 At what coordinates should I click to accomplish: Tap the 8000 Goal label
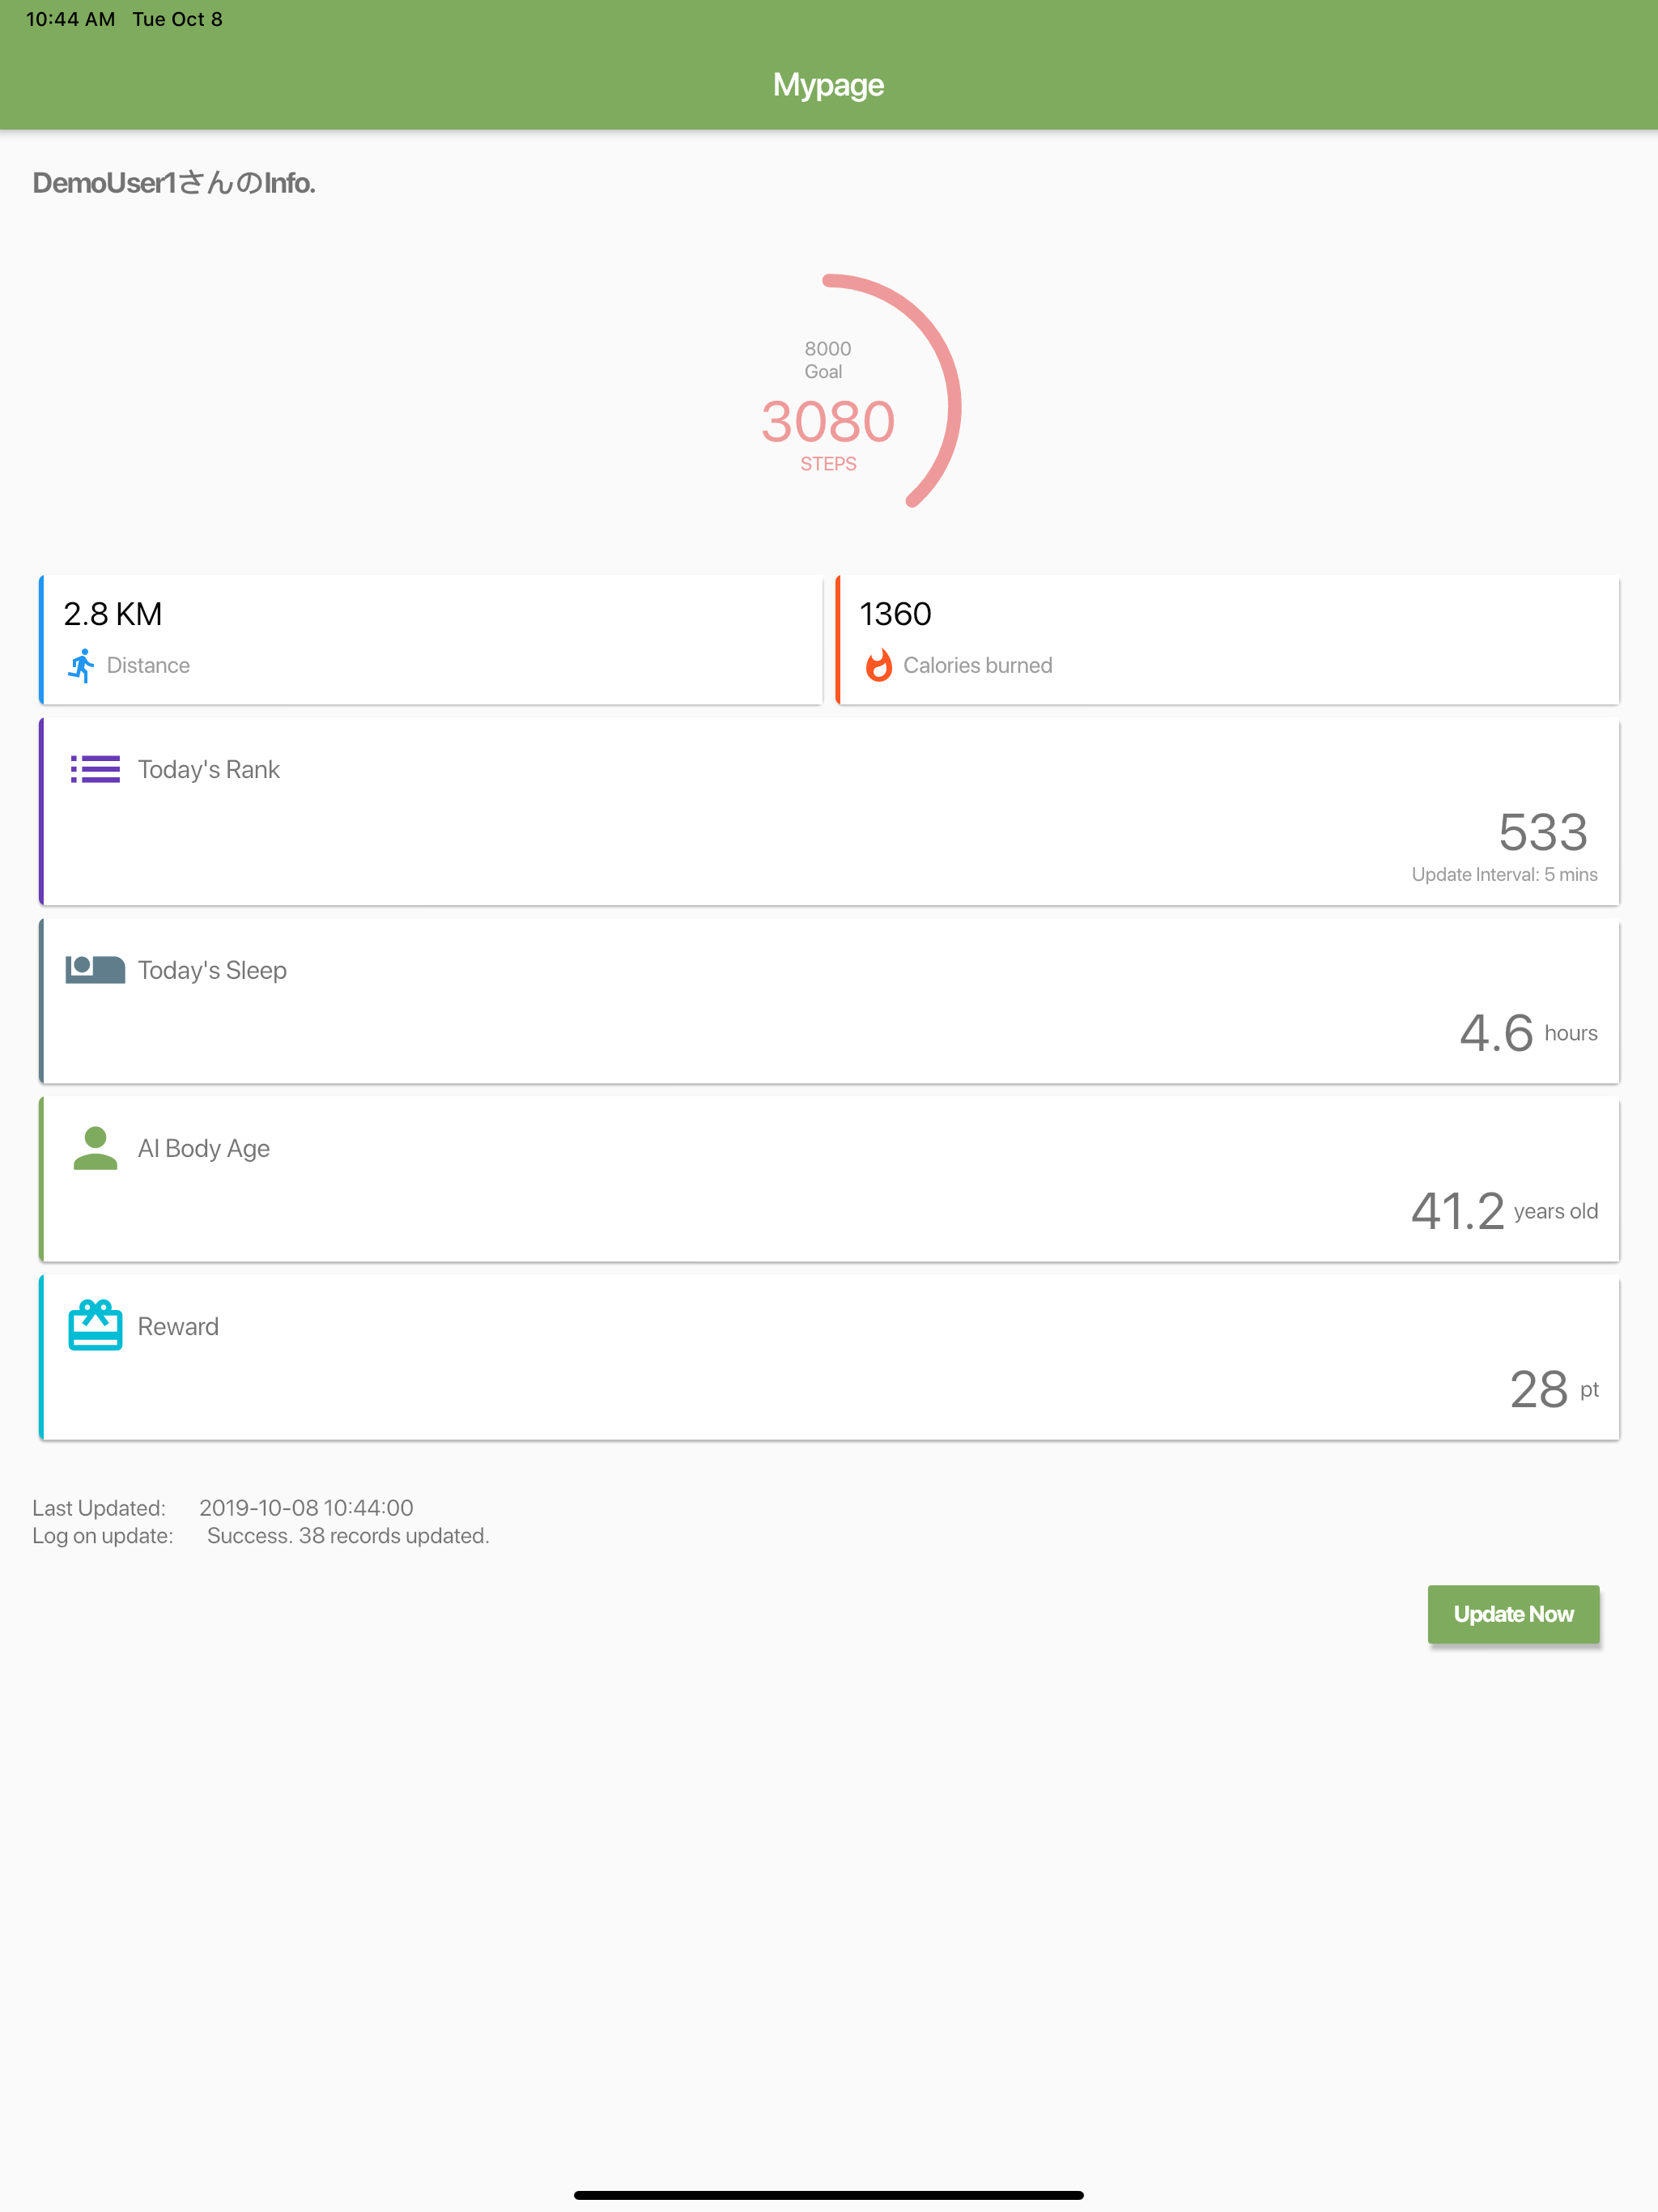[827, 360]
